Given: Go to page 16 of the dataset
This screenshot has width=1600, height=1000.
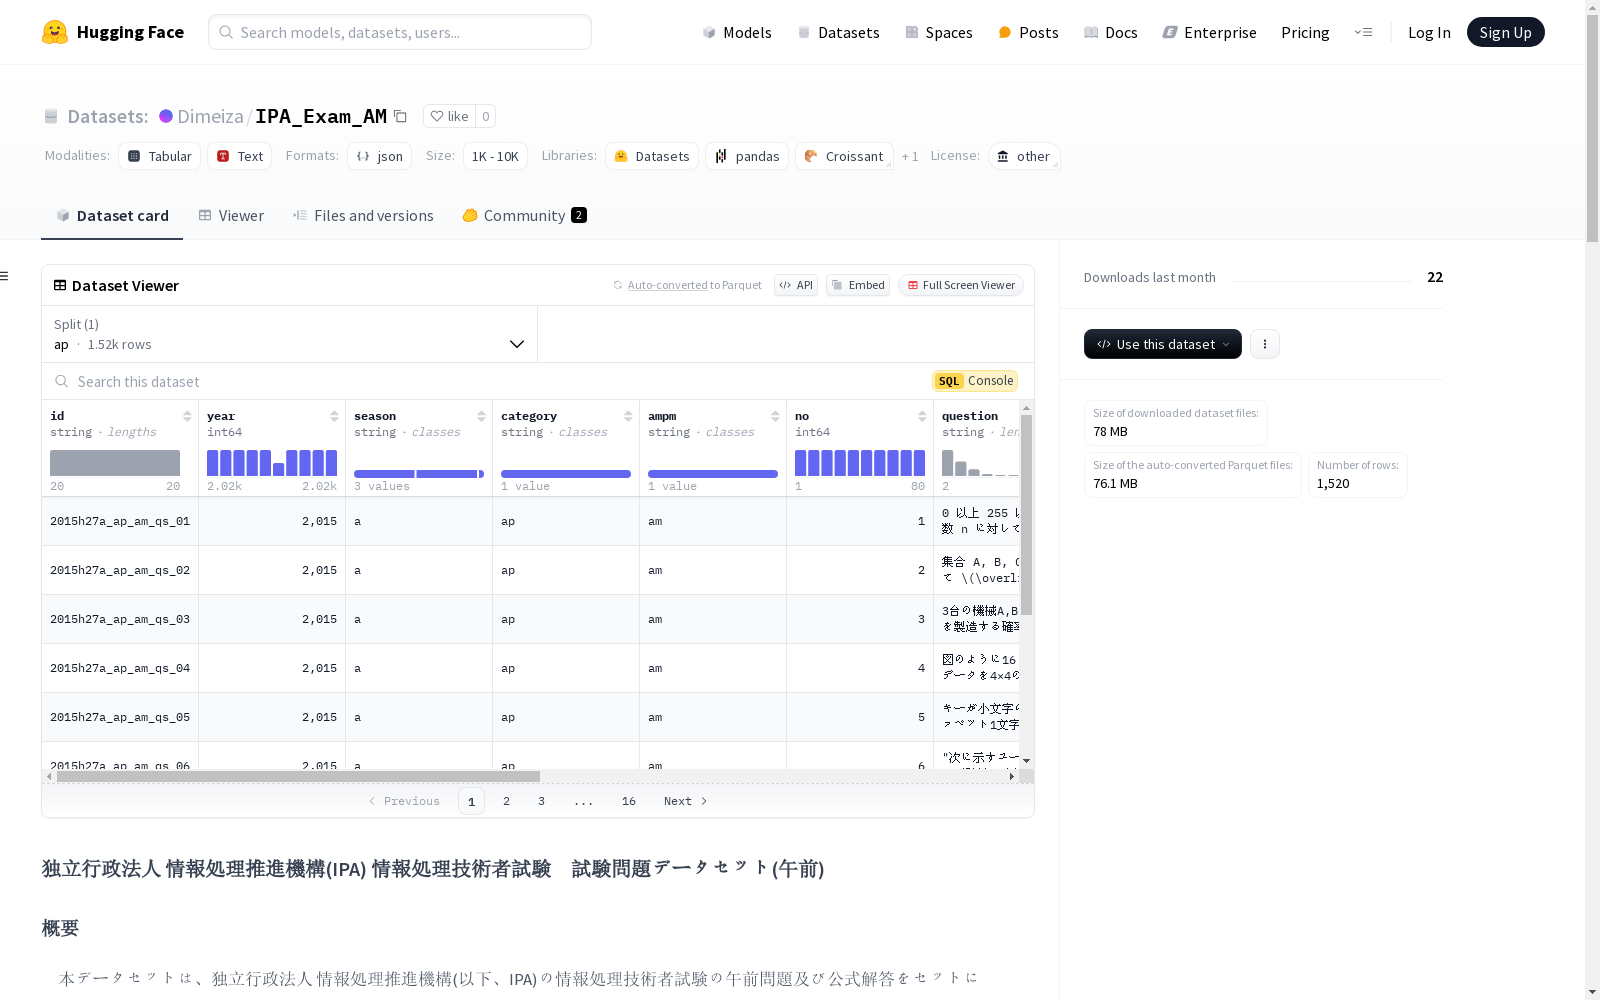Looking at the screenshot, I should coord(629,801).
